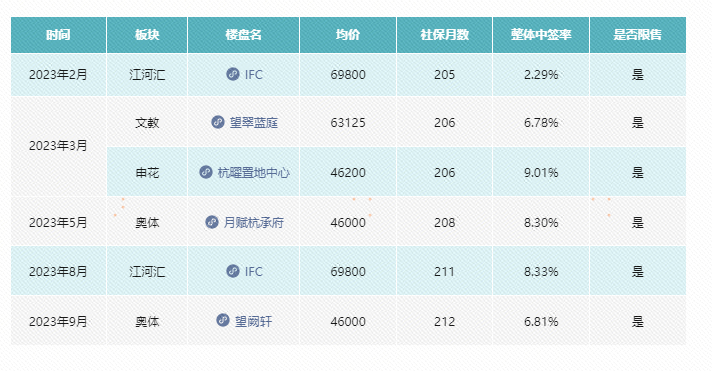Click the 是否限售 column header
712x371 pixels.
638,35
